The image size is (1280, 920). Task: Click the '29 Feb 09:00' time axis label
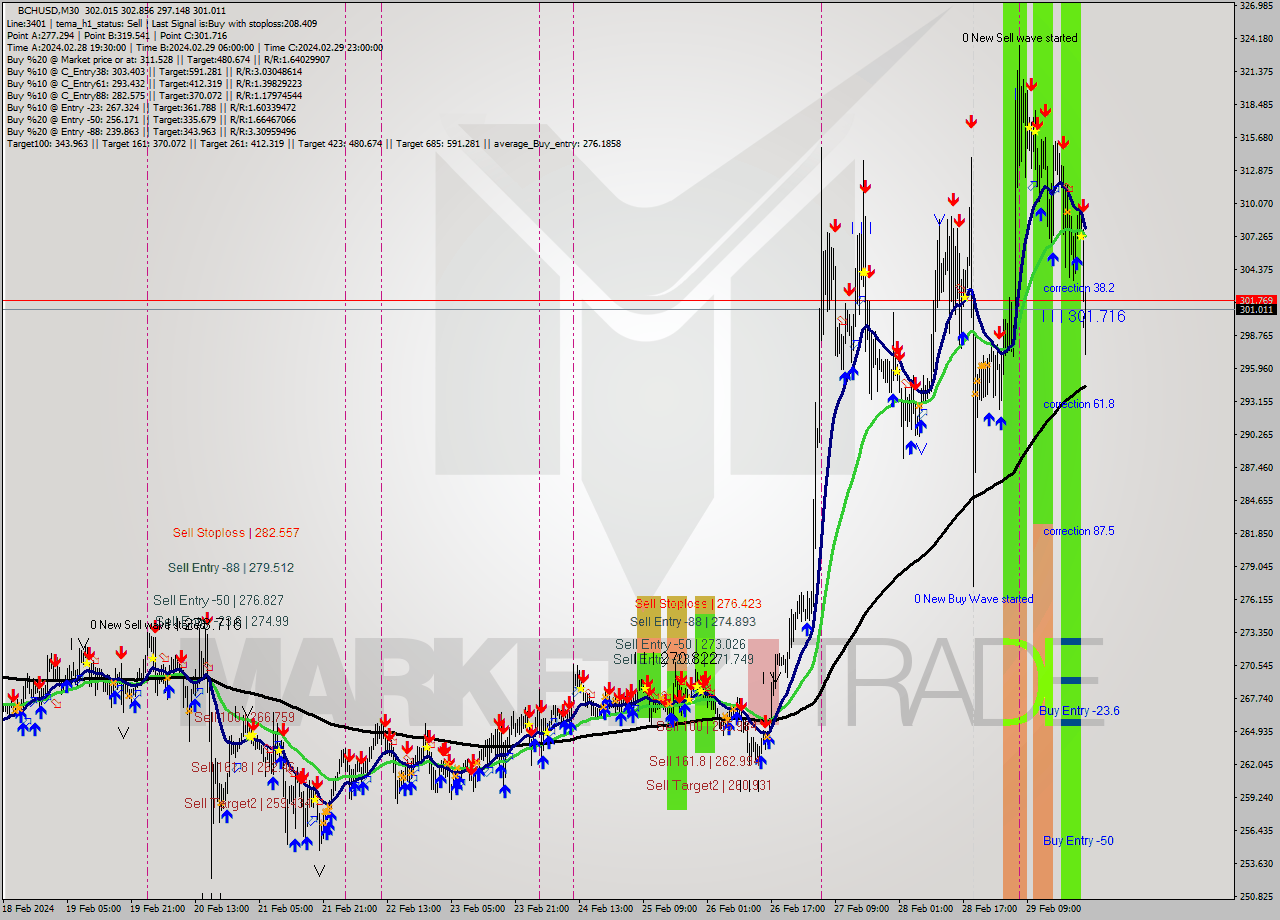click(x=1053, y=909)
